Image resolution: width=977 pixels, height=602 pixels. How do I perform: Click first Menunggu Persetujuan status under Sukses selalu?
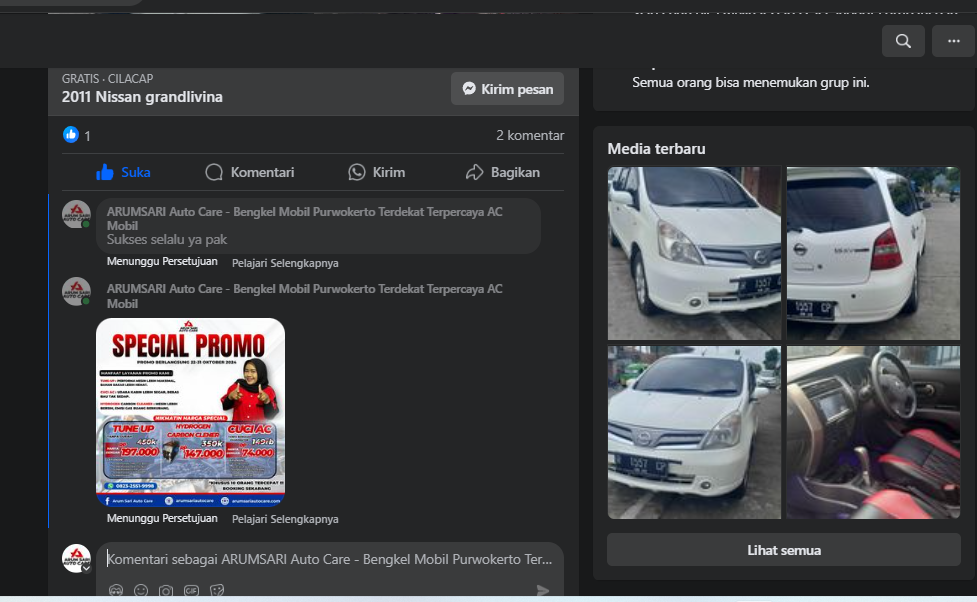162,261
